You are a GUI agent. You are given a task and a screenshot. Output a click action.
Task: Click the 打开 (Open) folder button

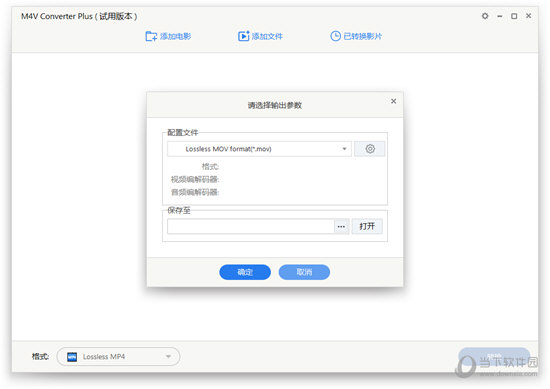pyautogui.click(x=367, y=226)
